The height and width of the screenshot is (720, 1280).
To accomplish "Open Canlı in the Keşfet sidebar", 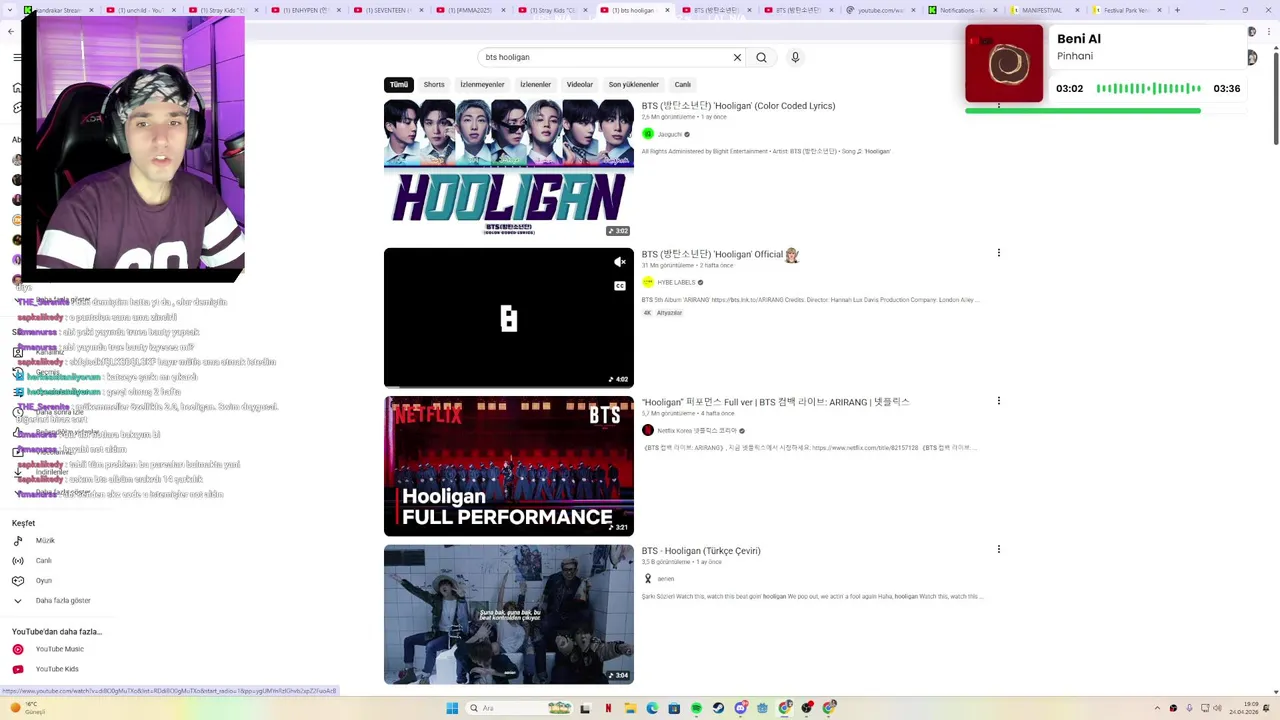I will click(44, 561).
